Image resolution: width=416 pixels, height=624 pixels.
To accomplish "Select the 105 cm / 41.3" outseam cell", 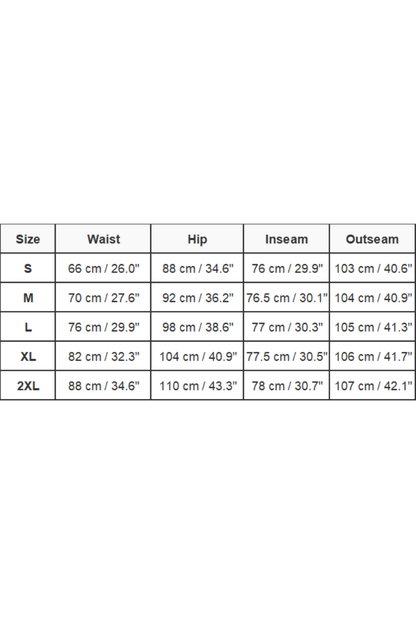I will [x=372, y=327].
